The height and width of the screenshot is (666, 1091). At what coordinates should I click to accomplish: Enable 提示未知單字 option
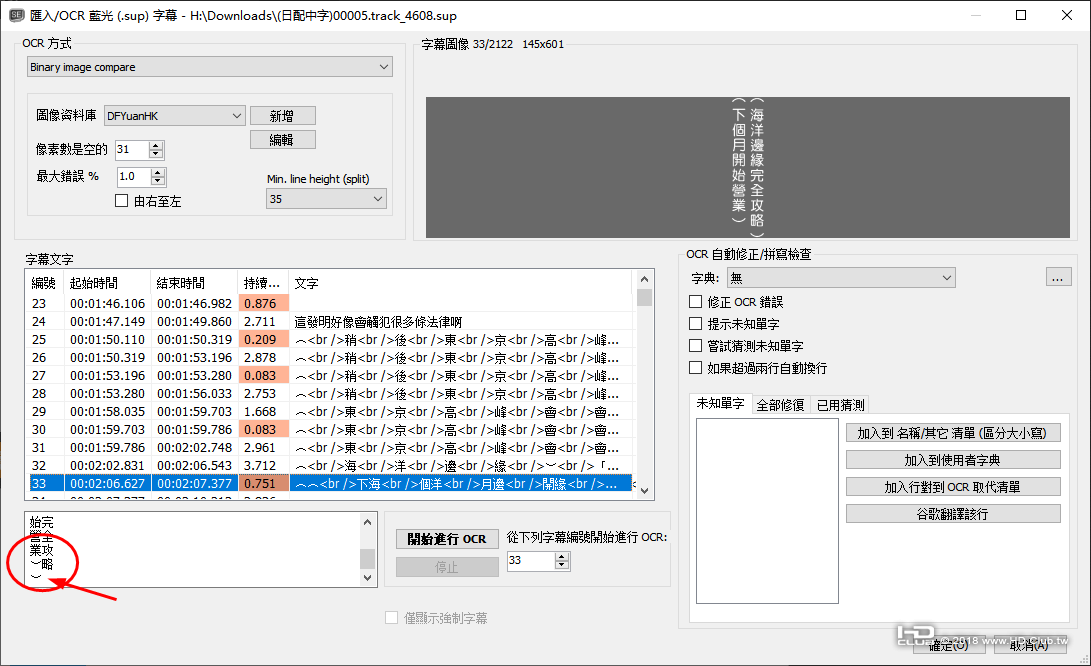pyautogui.click(x=695, y=324)
